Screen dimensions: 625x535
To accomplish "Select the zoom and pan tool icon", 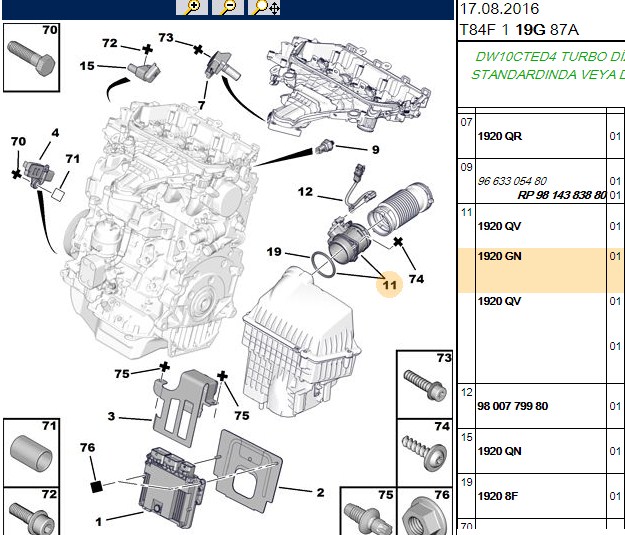I will [264, 7].
